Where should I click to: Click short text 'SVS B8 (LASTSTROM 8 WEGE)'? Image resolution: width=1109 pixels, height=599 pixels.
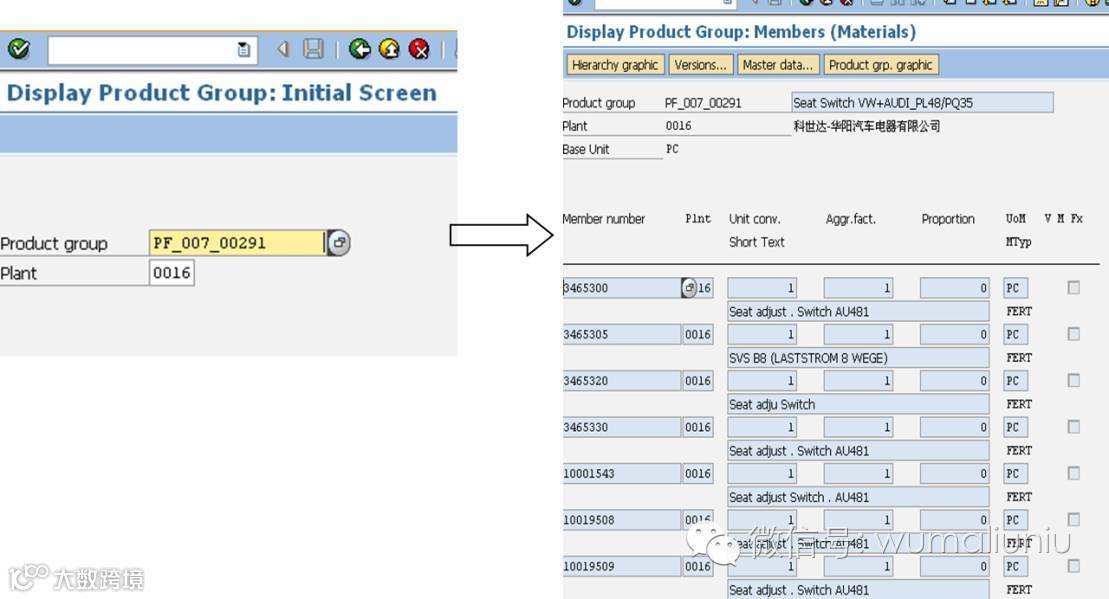(x=858, y=358)
